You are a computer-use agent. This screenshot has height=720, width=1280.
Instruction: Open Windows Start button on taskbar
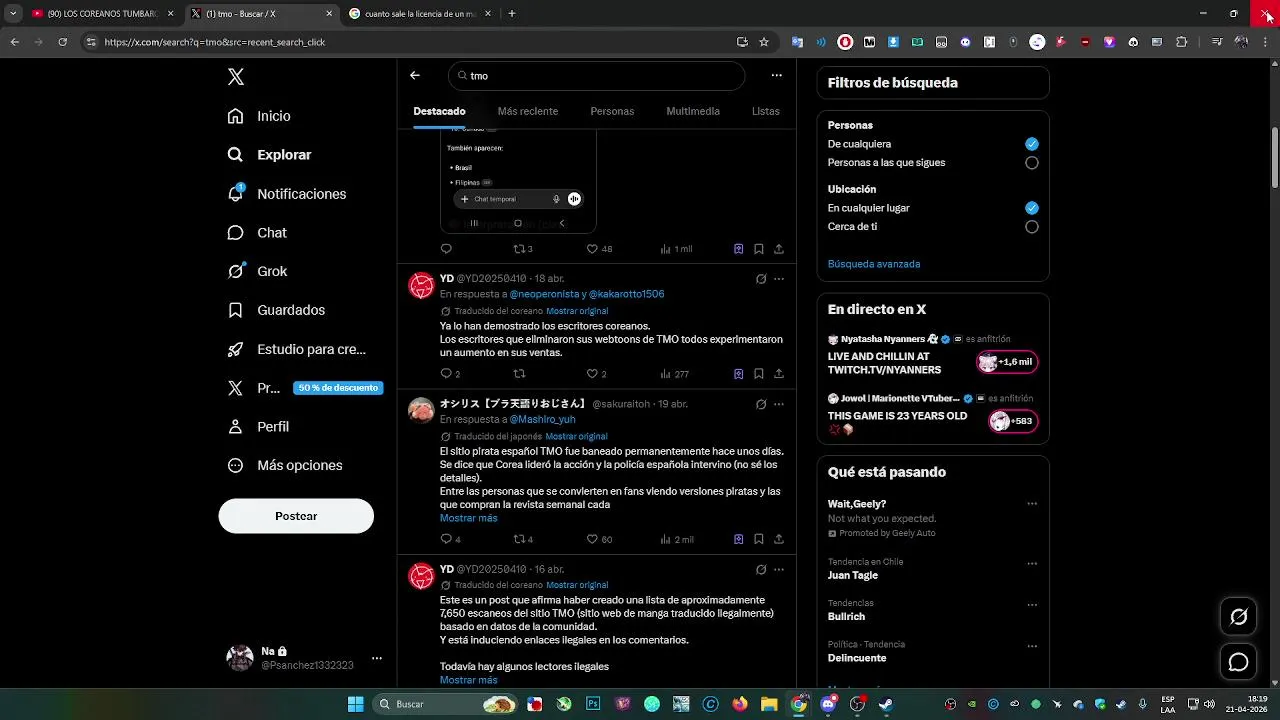355,704
